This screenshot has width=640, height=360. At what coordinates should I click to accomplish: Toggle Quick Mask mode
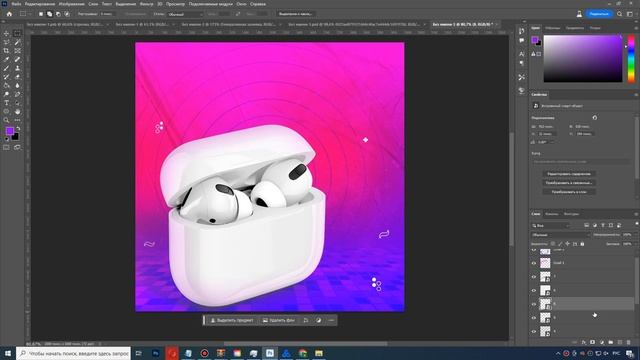point(6,147)
